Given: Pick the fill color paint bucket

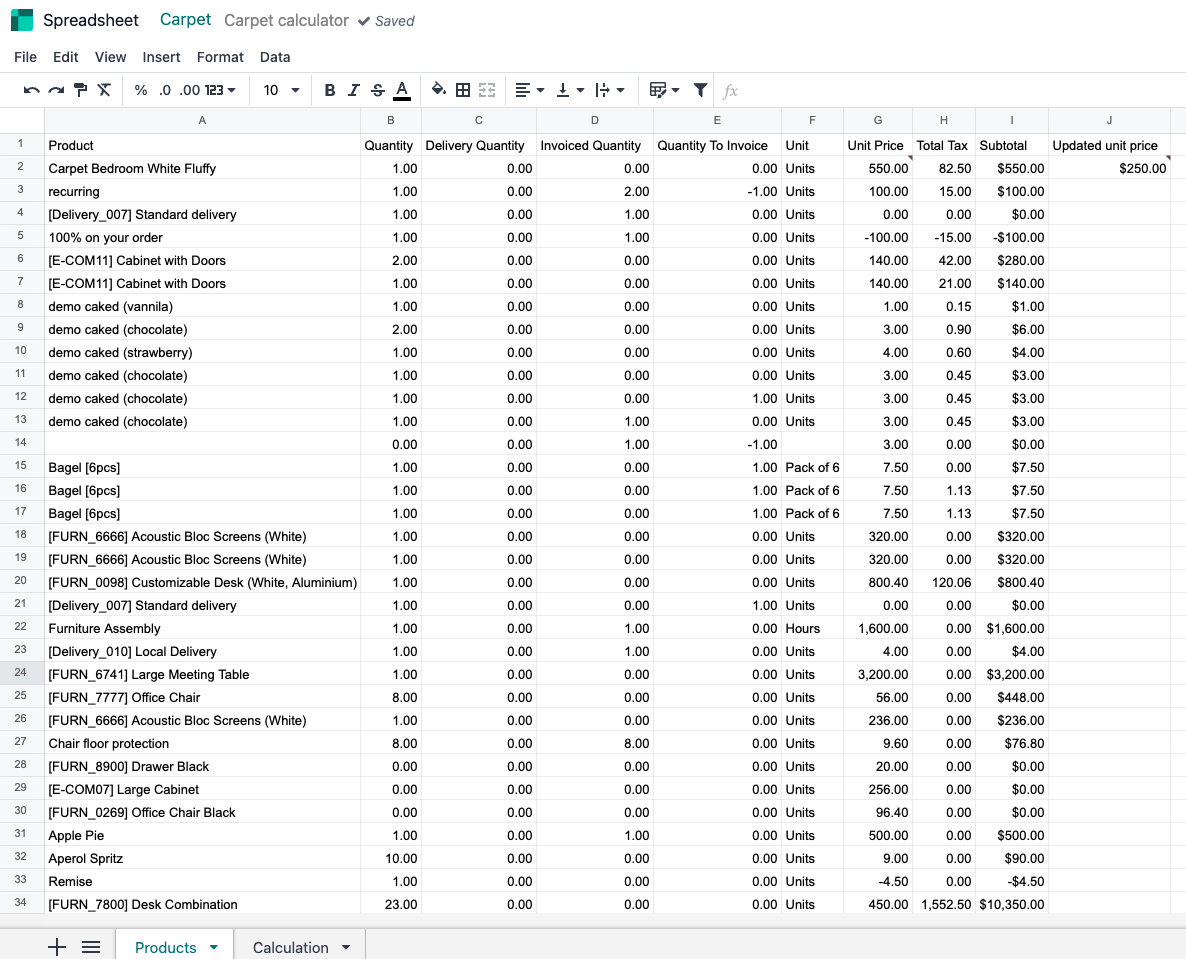Looking at the screenshot, I should pos(438,90).
